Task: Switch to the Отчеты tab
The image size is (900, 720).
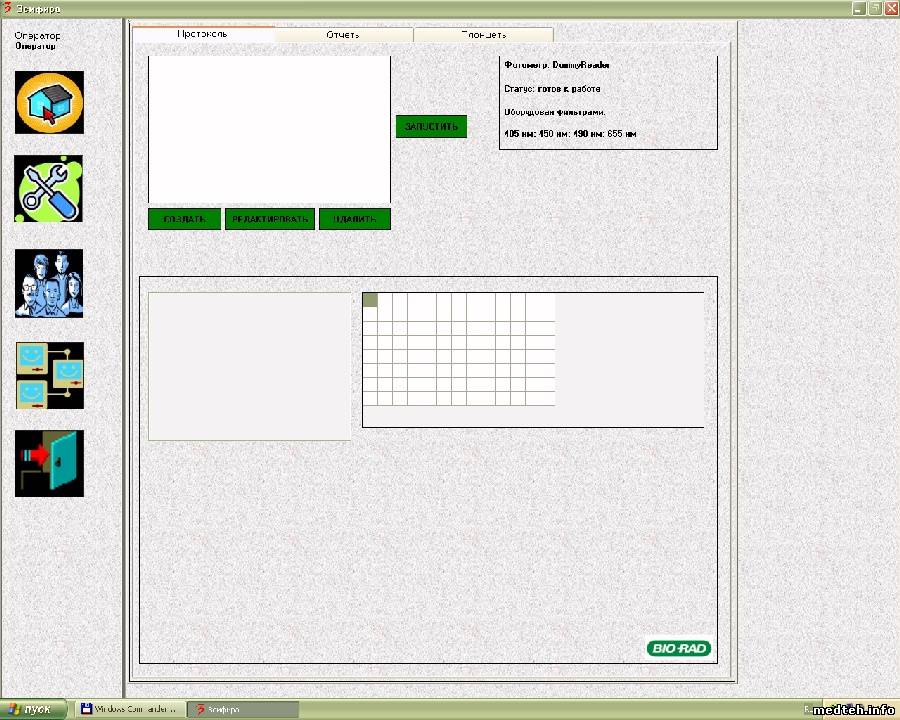Action: (x=343, y=35)
